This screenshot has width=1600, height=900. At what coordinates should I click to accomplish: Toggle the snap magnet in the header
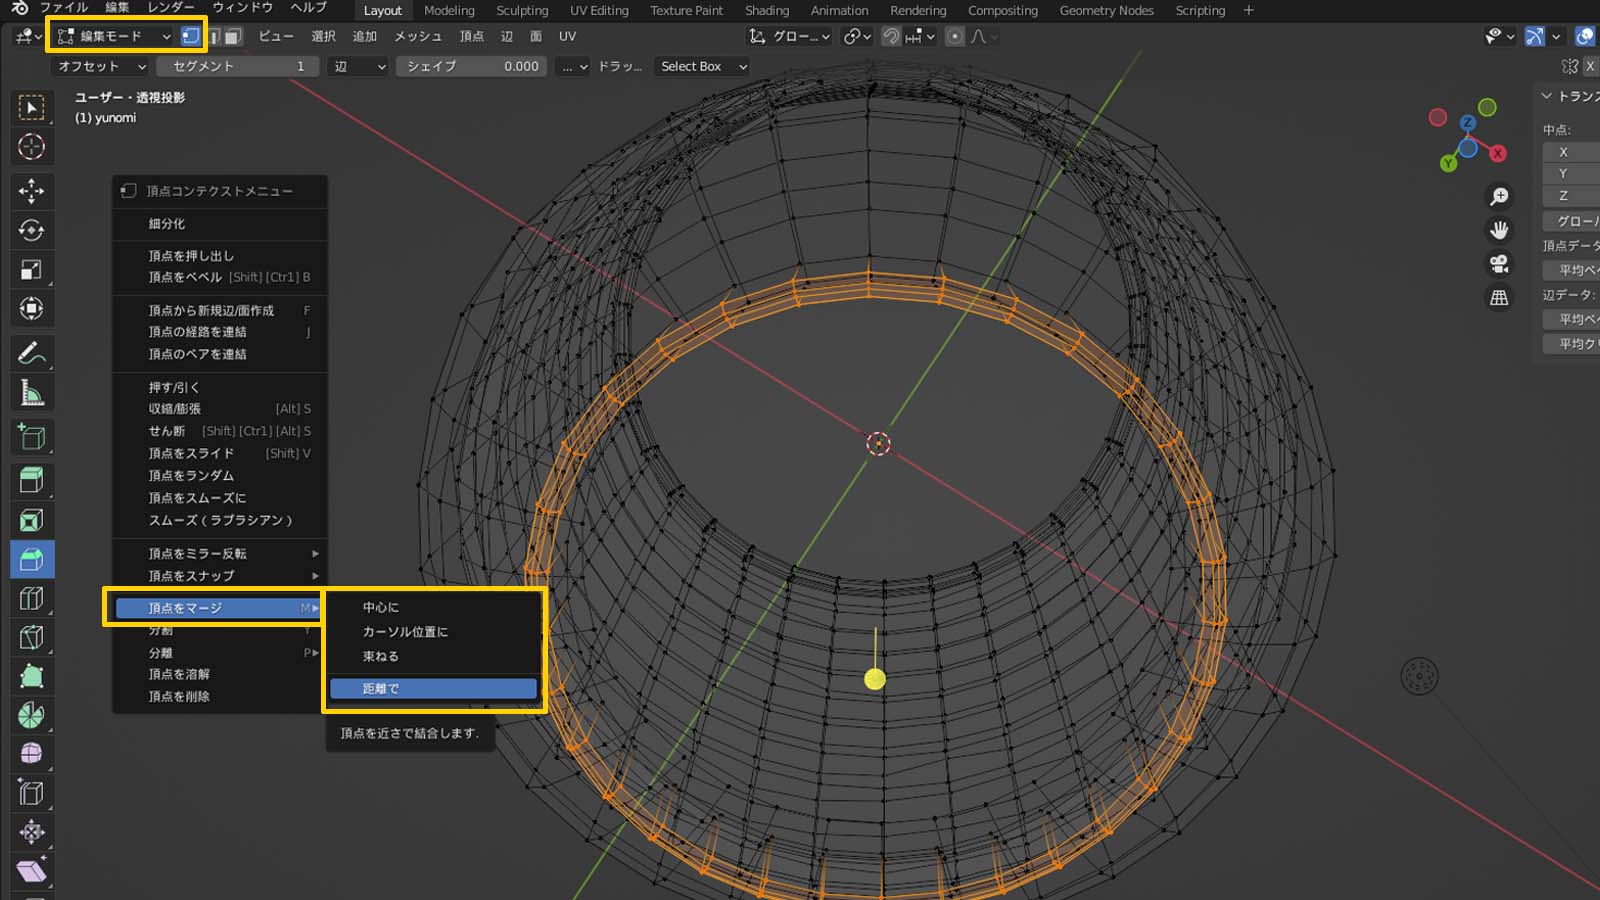[x=891, y=36]
